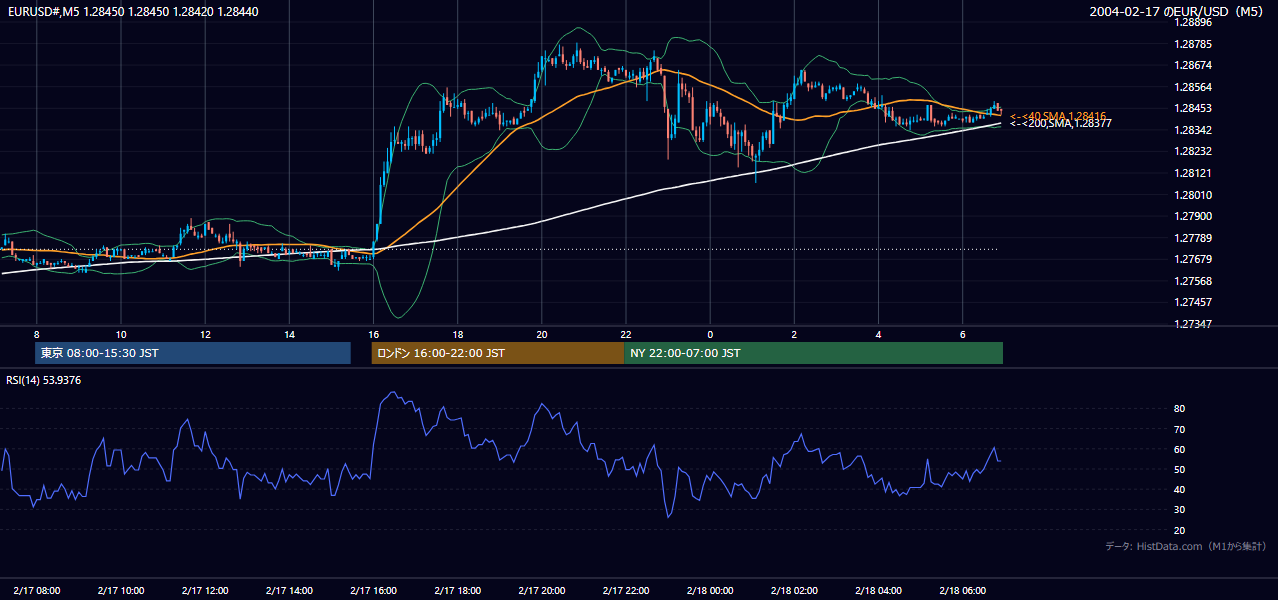1278x600 pixels.
Task: Click the 1.27679 price axis label
Action: [1194, 259]
